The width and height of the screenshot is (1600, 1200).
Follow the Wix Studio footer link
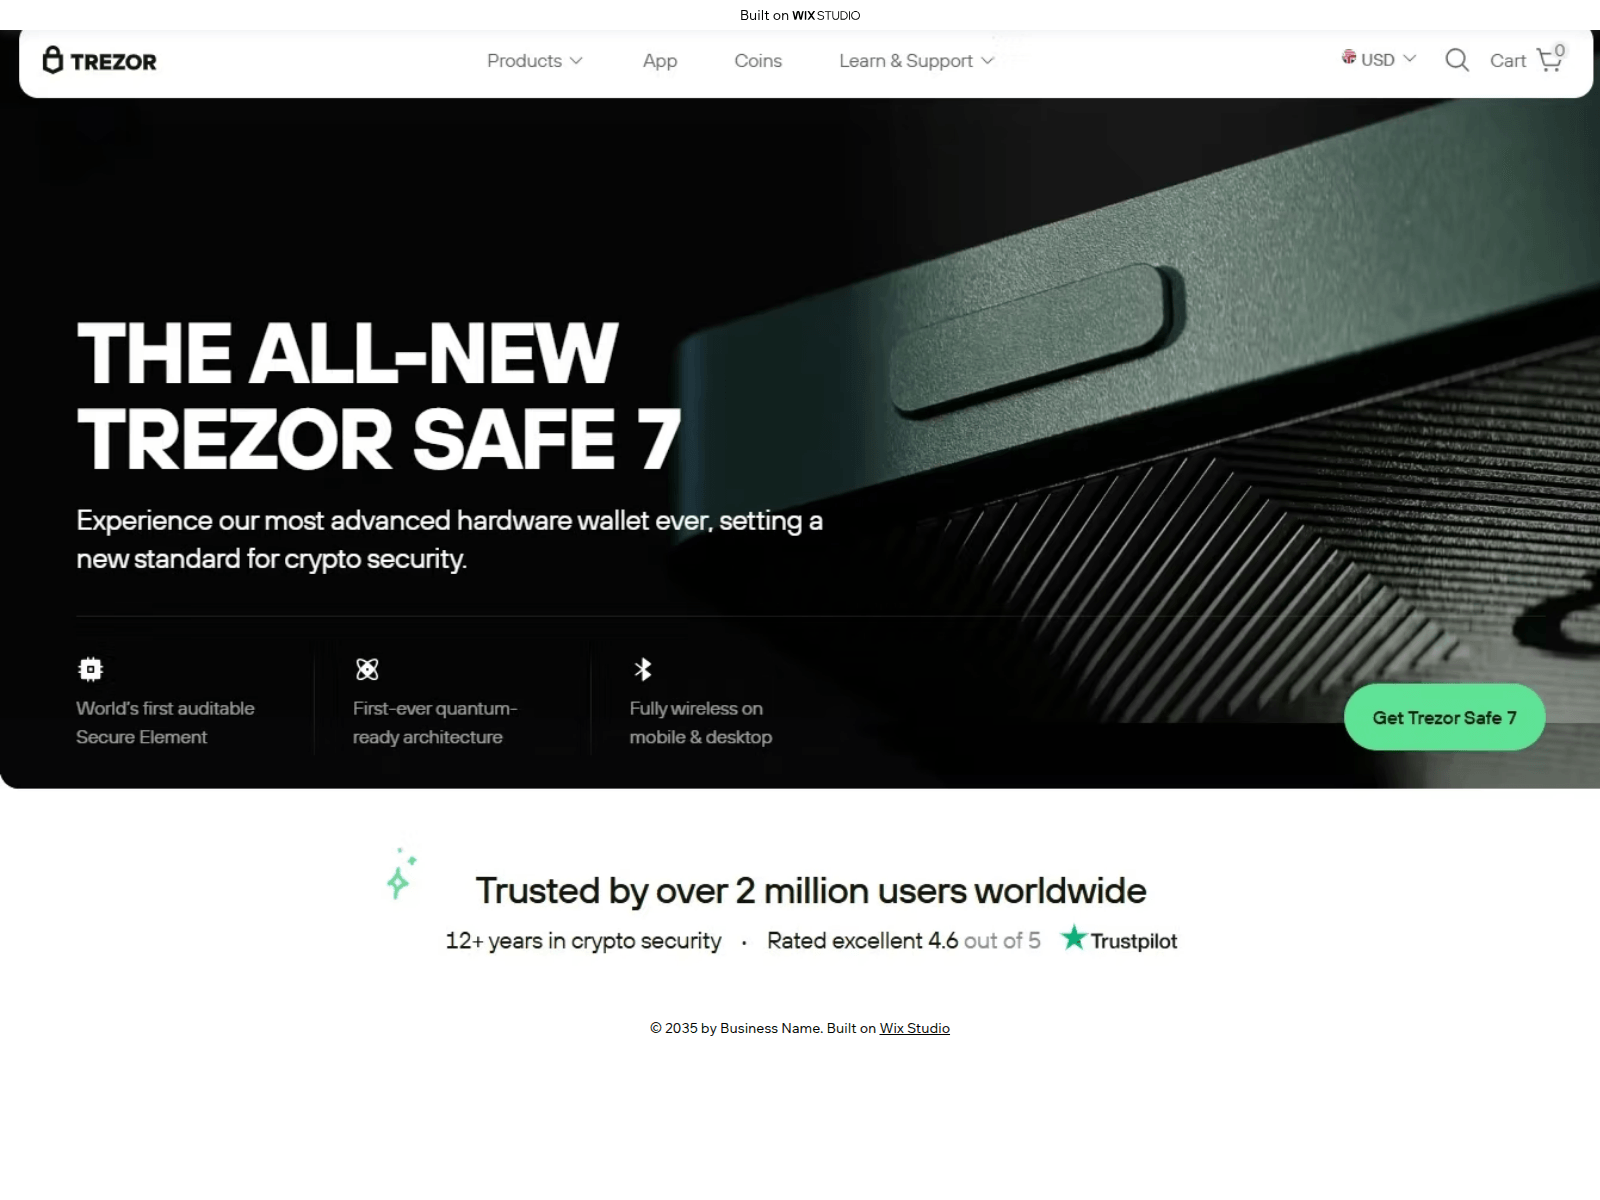[x=914, y=1028]
